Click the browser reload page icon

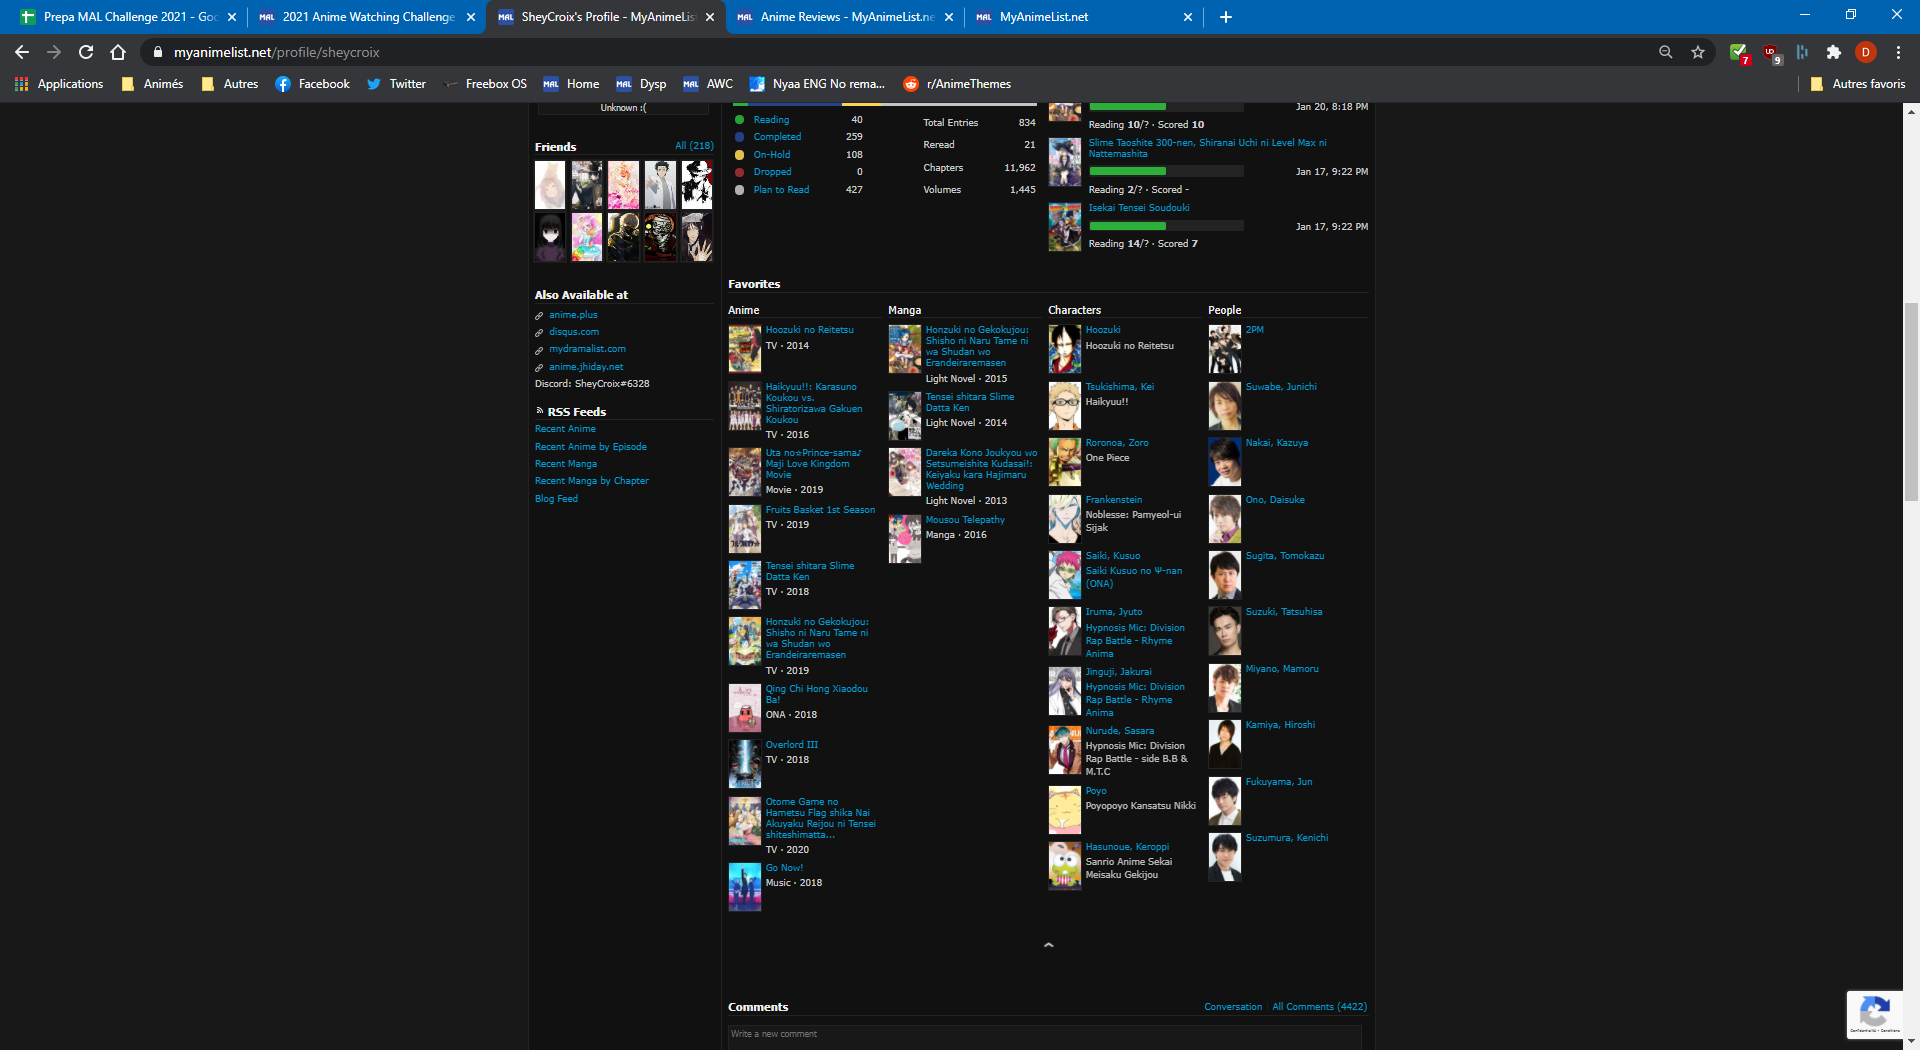(86, 52)
